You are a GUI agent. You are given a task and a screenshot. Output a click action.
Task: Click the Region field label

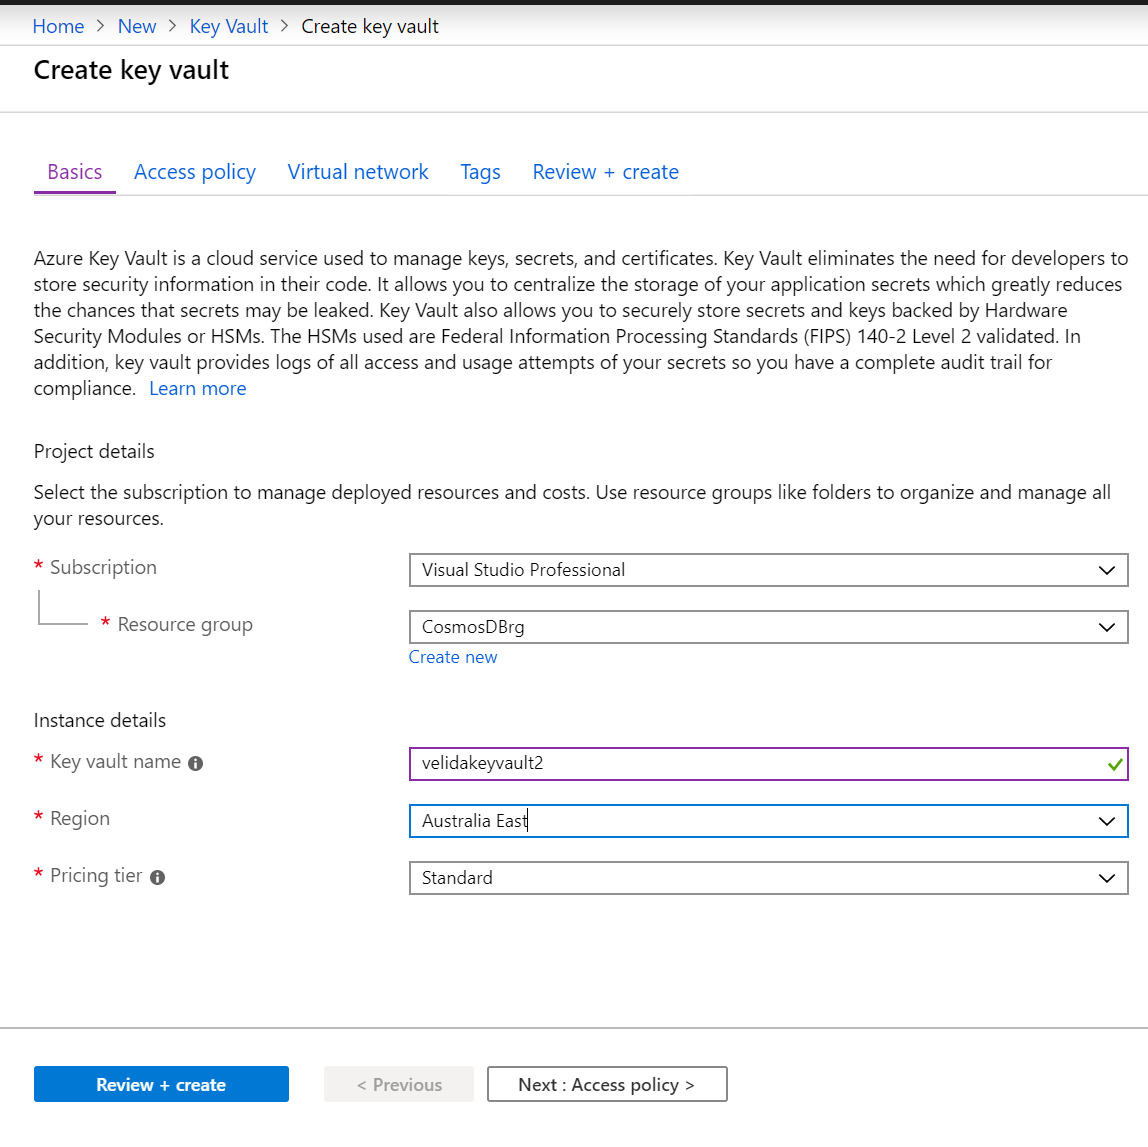coord(80,818)
